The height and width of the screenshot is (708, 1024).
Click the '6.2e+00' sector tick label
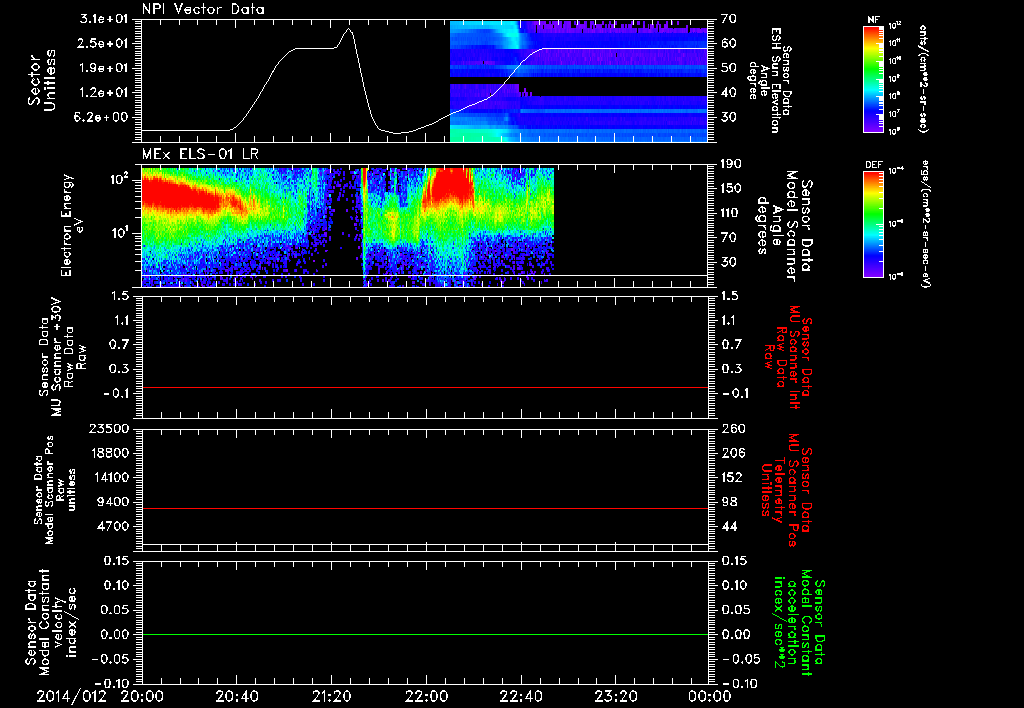(x=103, y=118)
